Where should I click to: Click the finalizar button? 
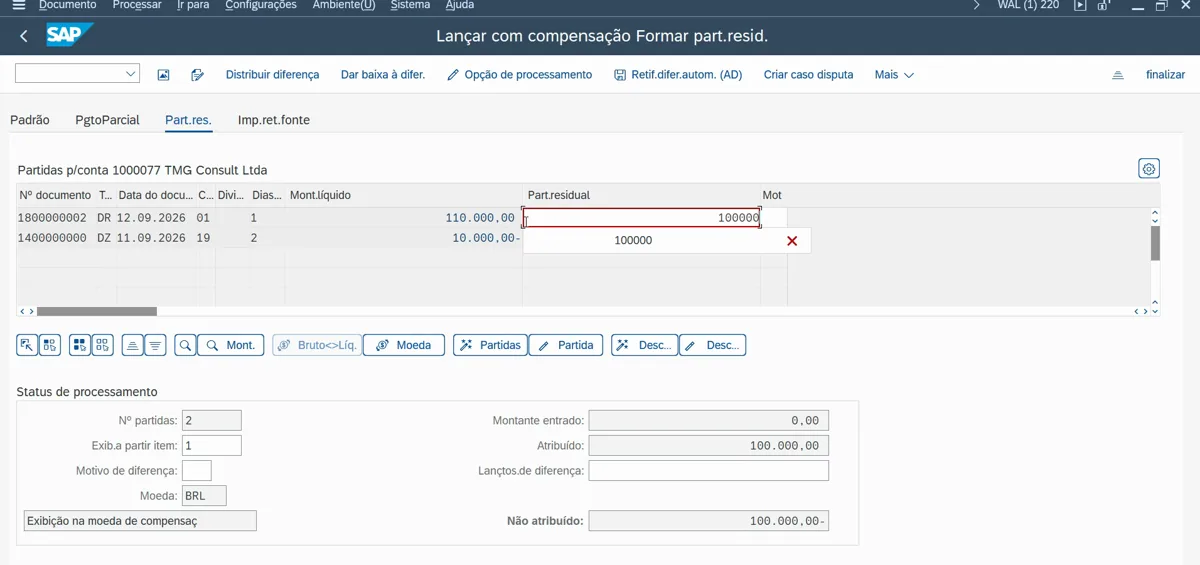(1165, 75)
